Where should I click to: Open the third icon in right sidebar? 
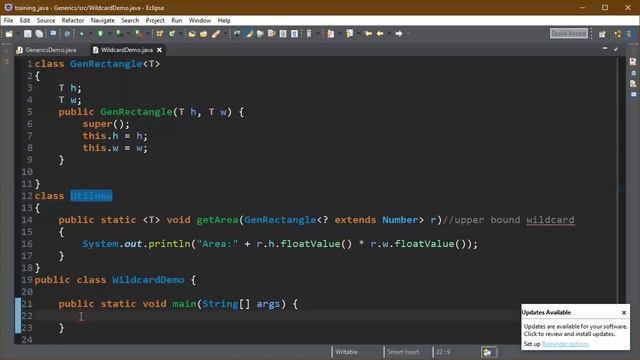point(633,84)
